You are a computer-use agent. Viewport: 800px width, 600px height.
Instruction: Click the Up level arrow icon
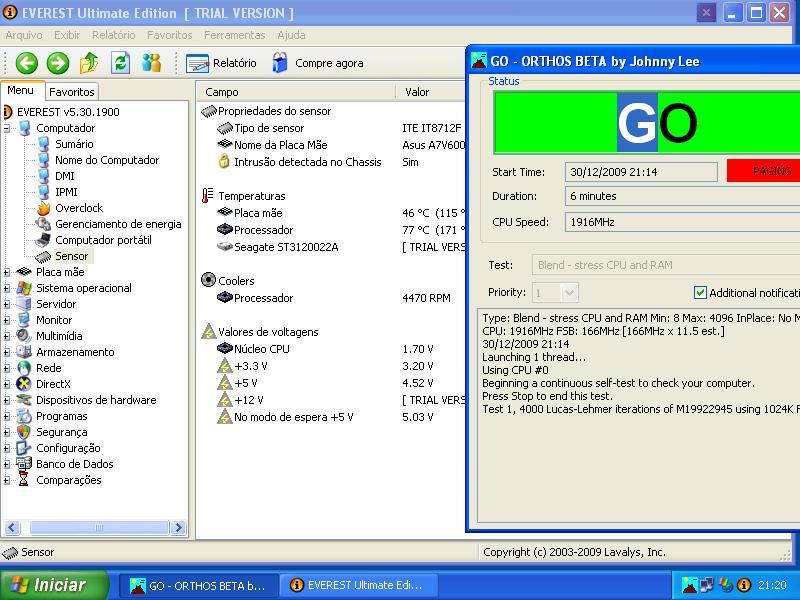(x=89, y=63)
